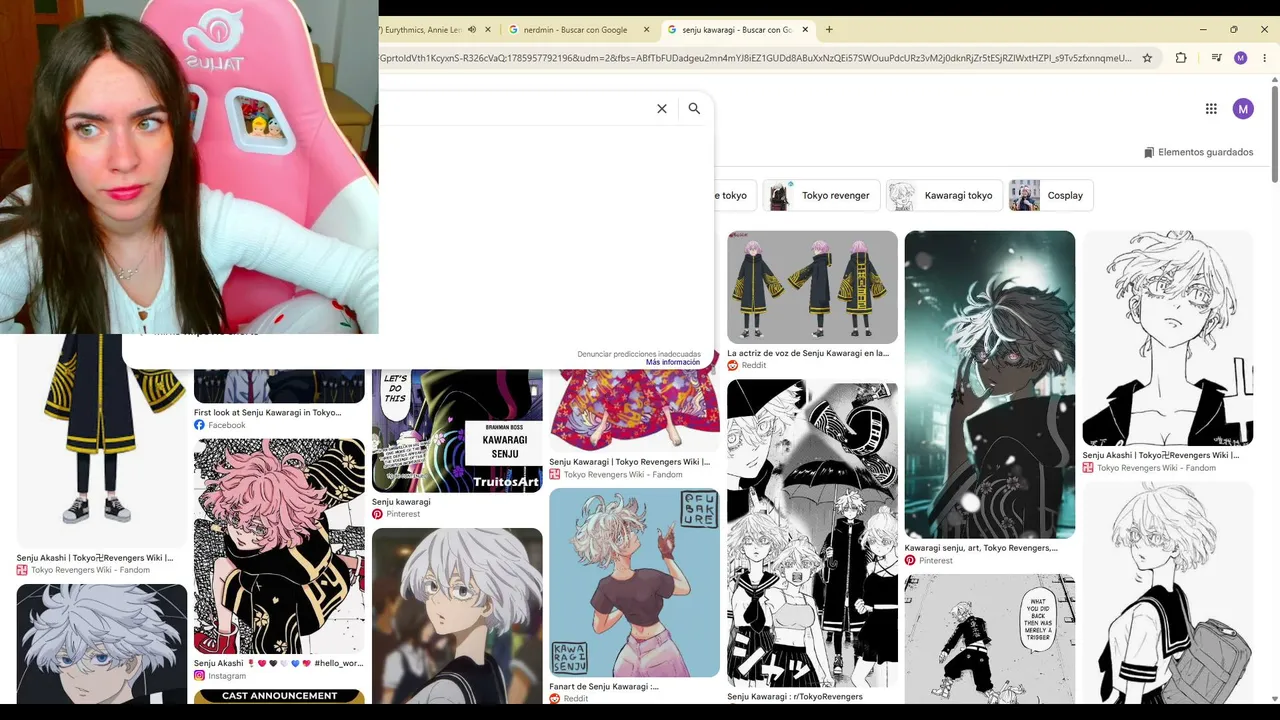Filter results by Kawaragi tokyo chip
Image resolution: width=1280 pixels, height=720 pixels.
pyautogui.click(x=944, y=196)
